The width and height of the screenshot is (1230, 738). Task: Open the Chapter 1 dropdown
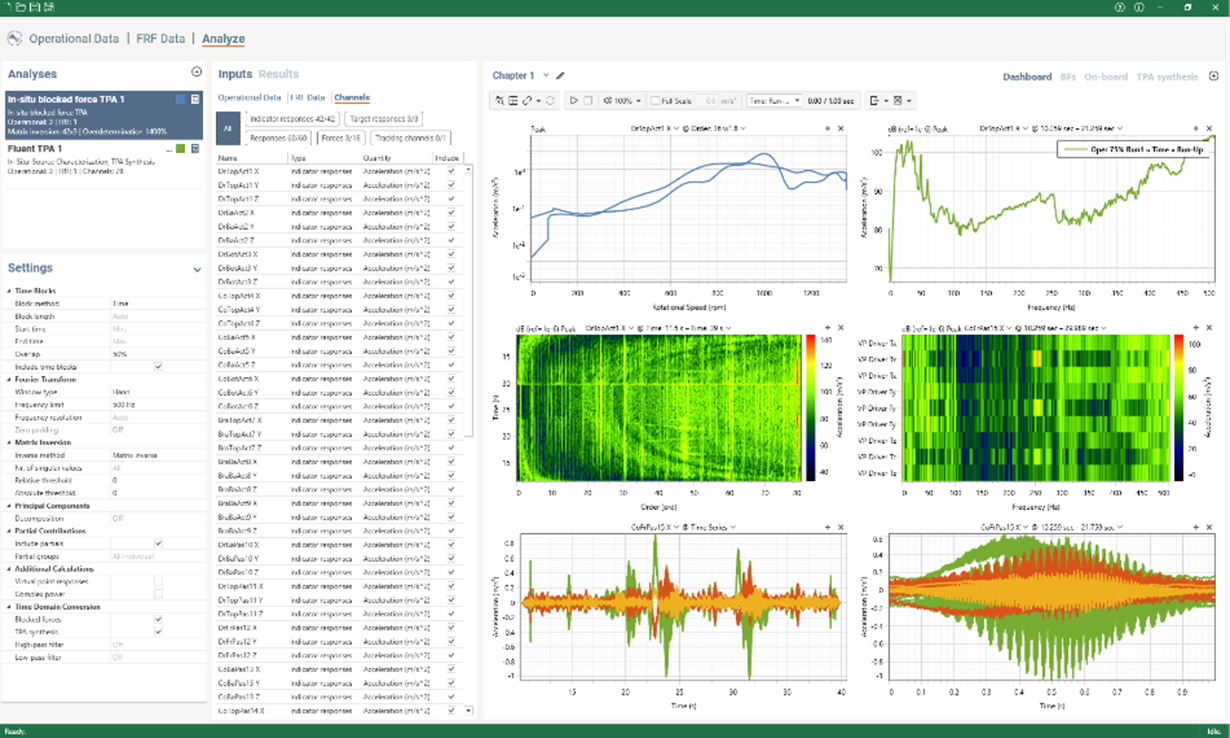(x=546, y=76)
